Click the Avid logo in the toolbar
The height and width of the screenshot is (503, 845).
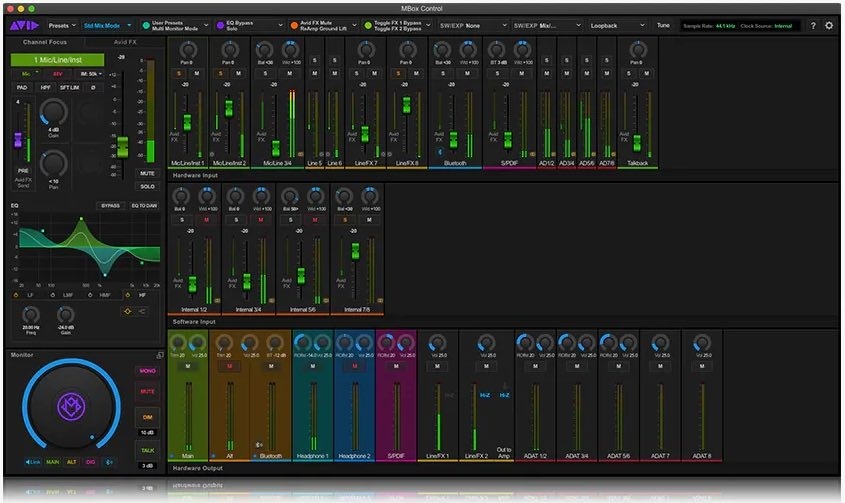point(24,25)
